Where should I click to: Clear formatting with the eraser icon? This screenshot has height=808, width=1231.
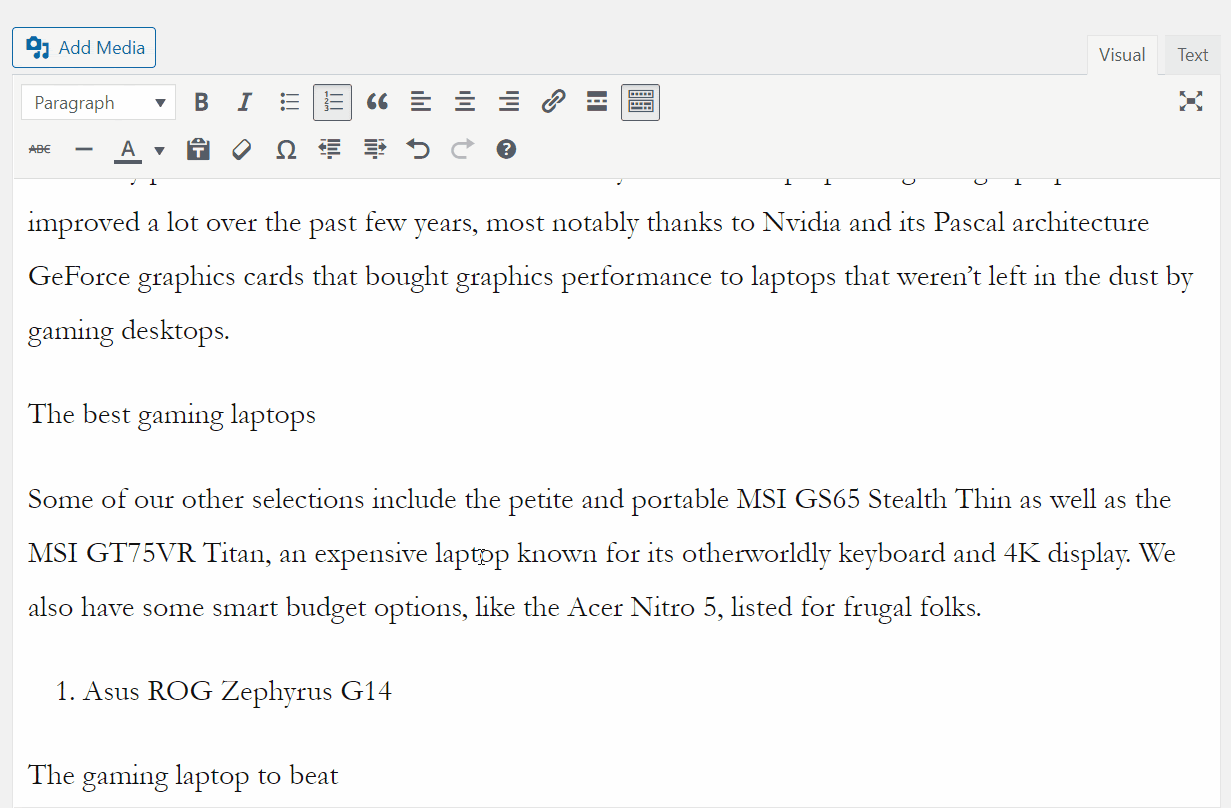click(242, 149)
